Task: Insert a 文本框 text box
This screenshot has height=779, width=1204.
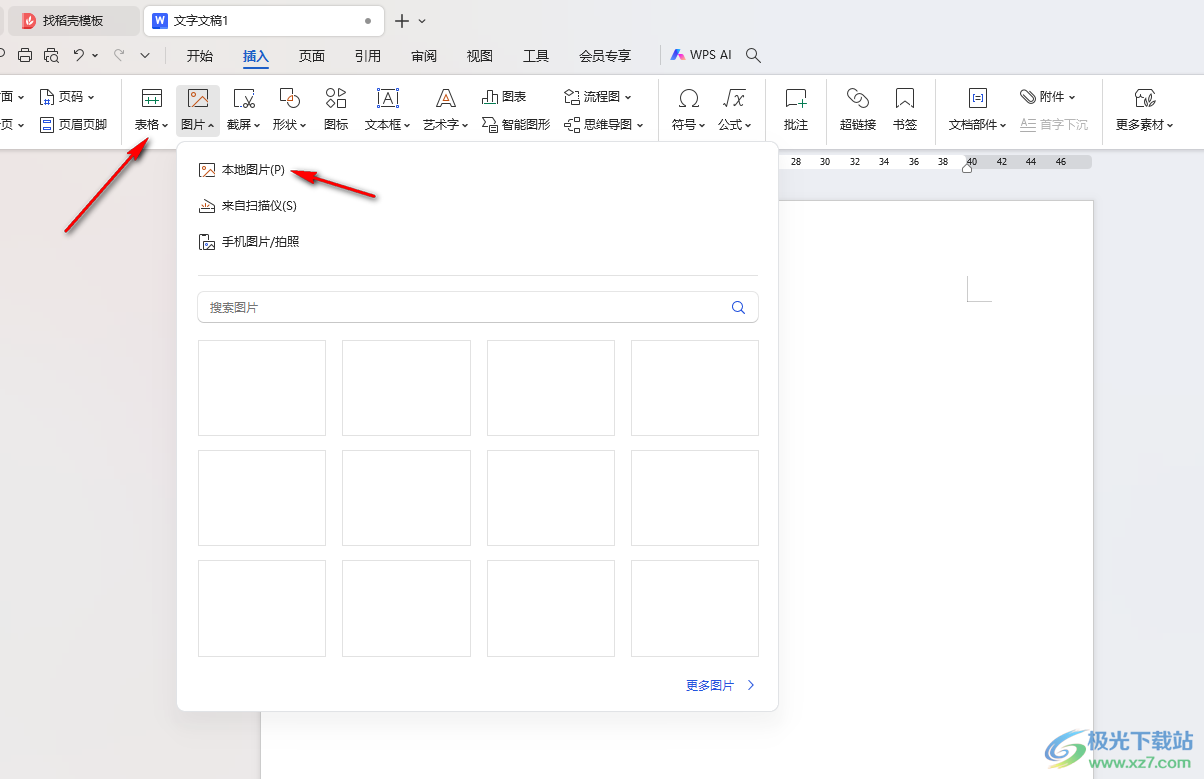Action: point(387,110)
